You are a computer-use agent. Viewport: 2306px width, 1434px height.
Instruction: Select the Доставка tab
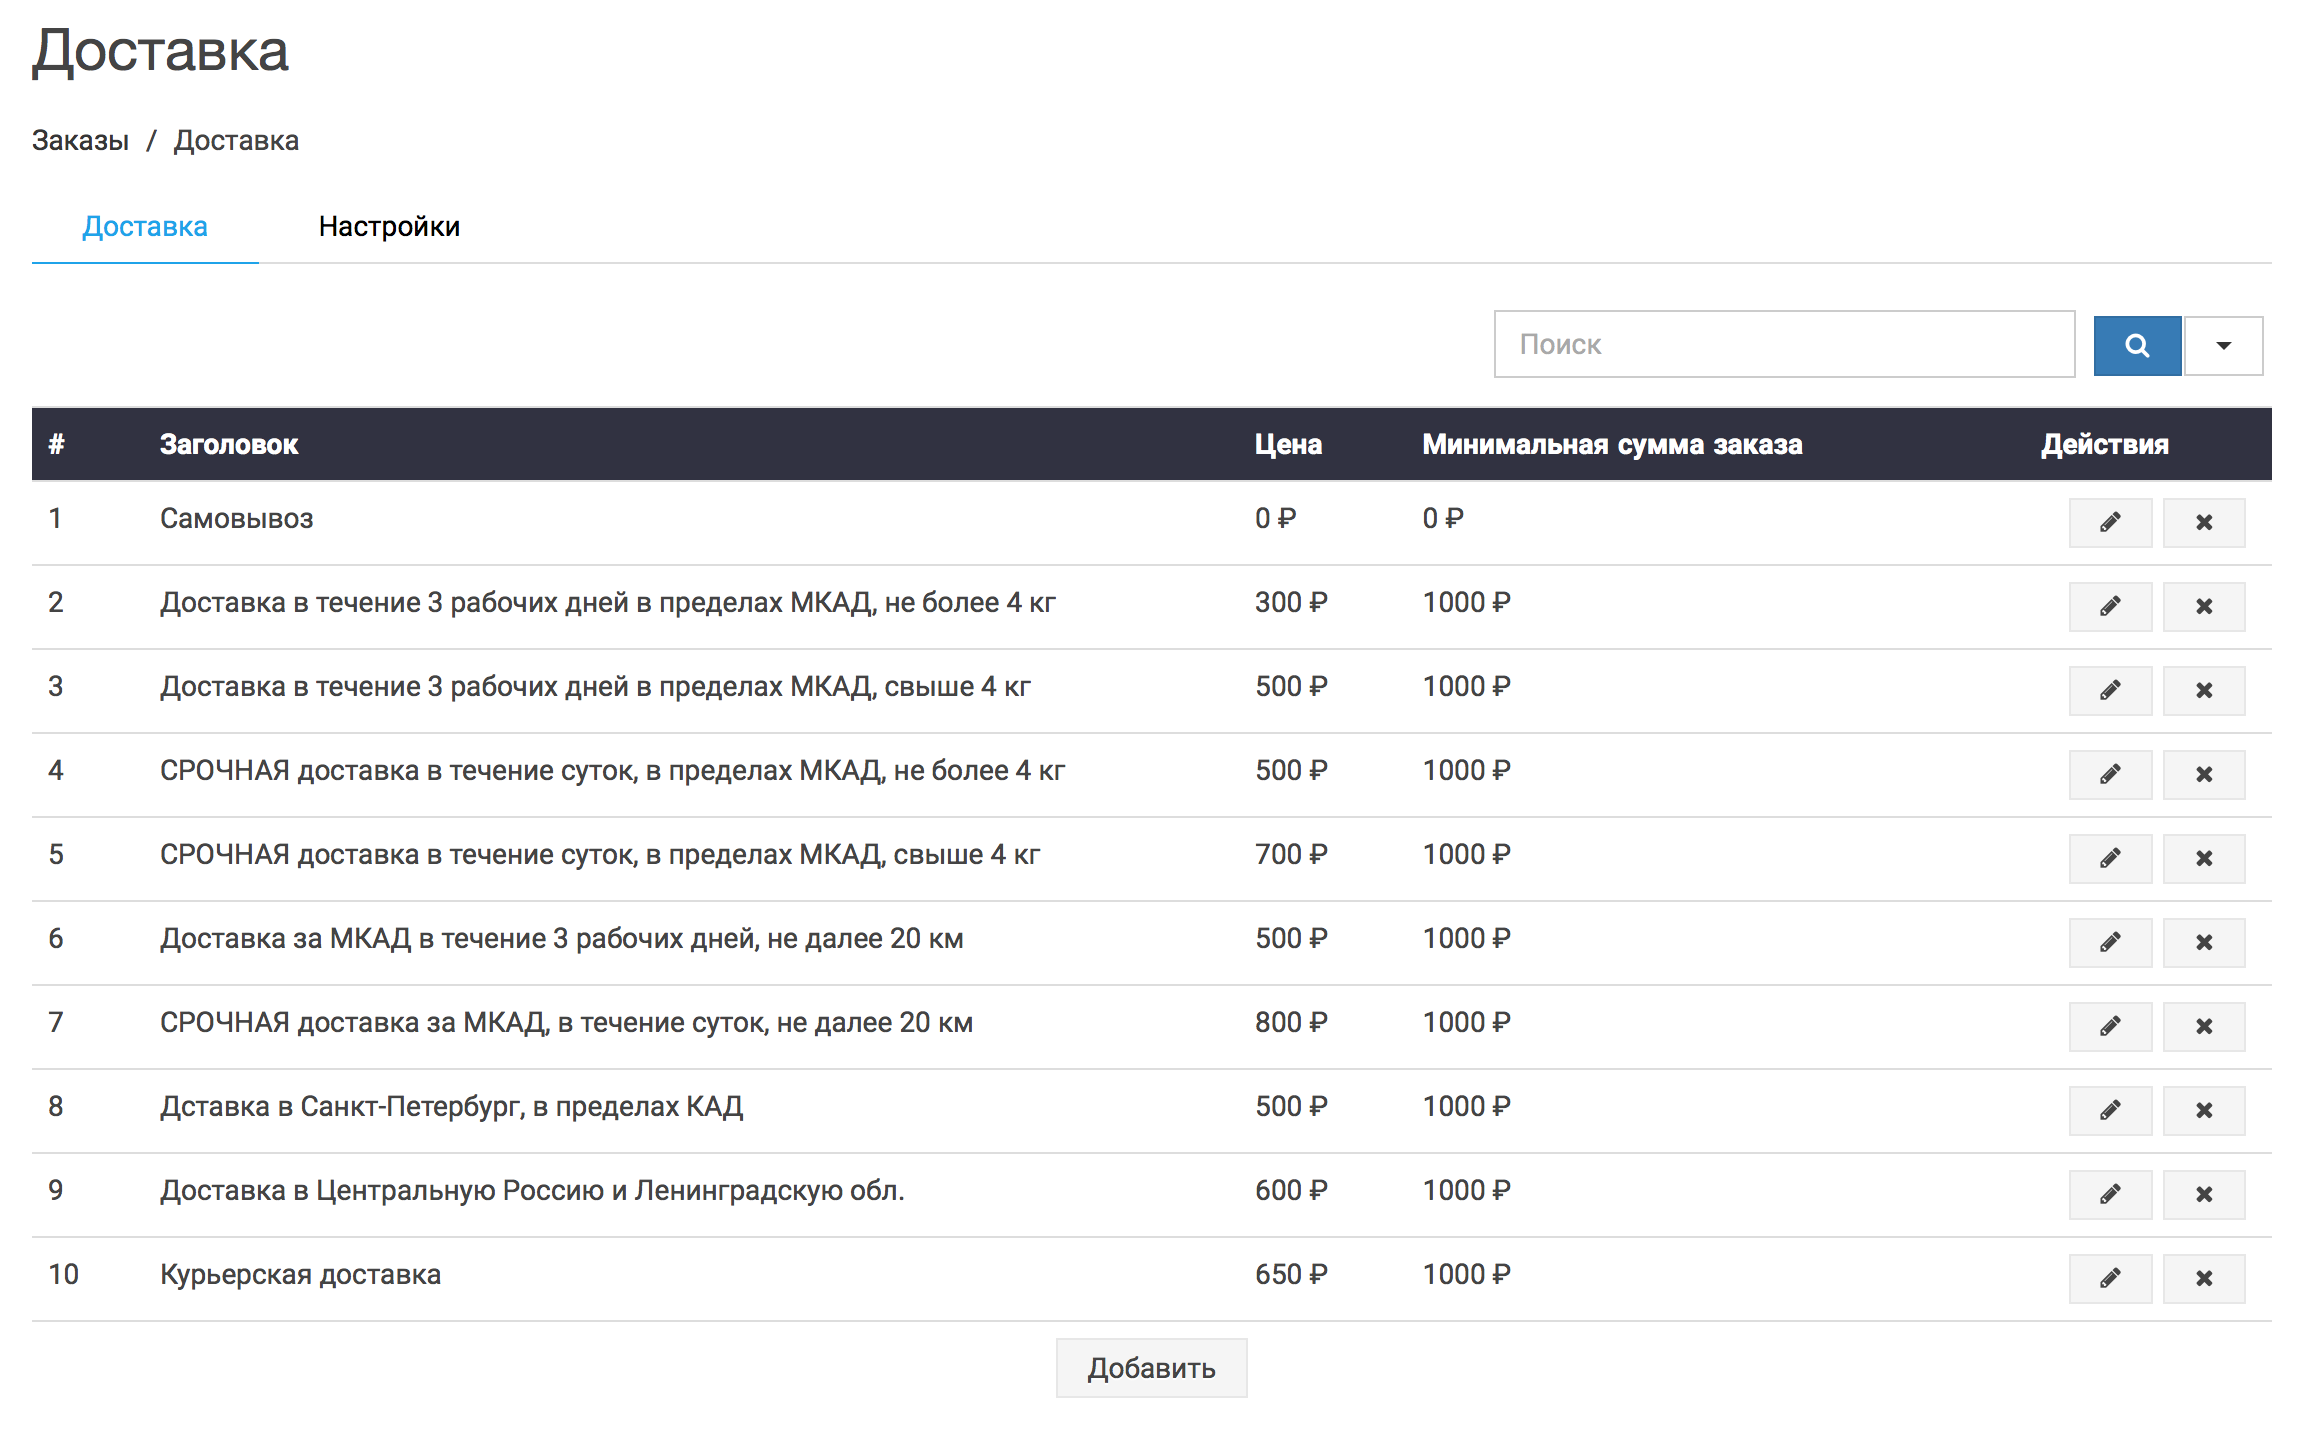pyautogui.click(x=145, y=227)
